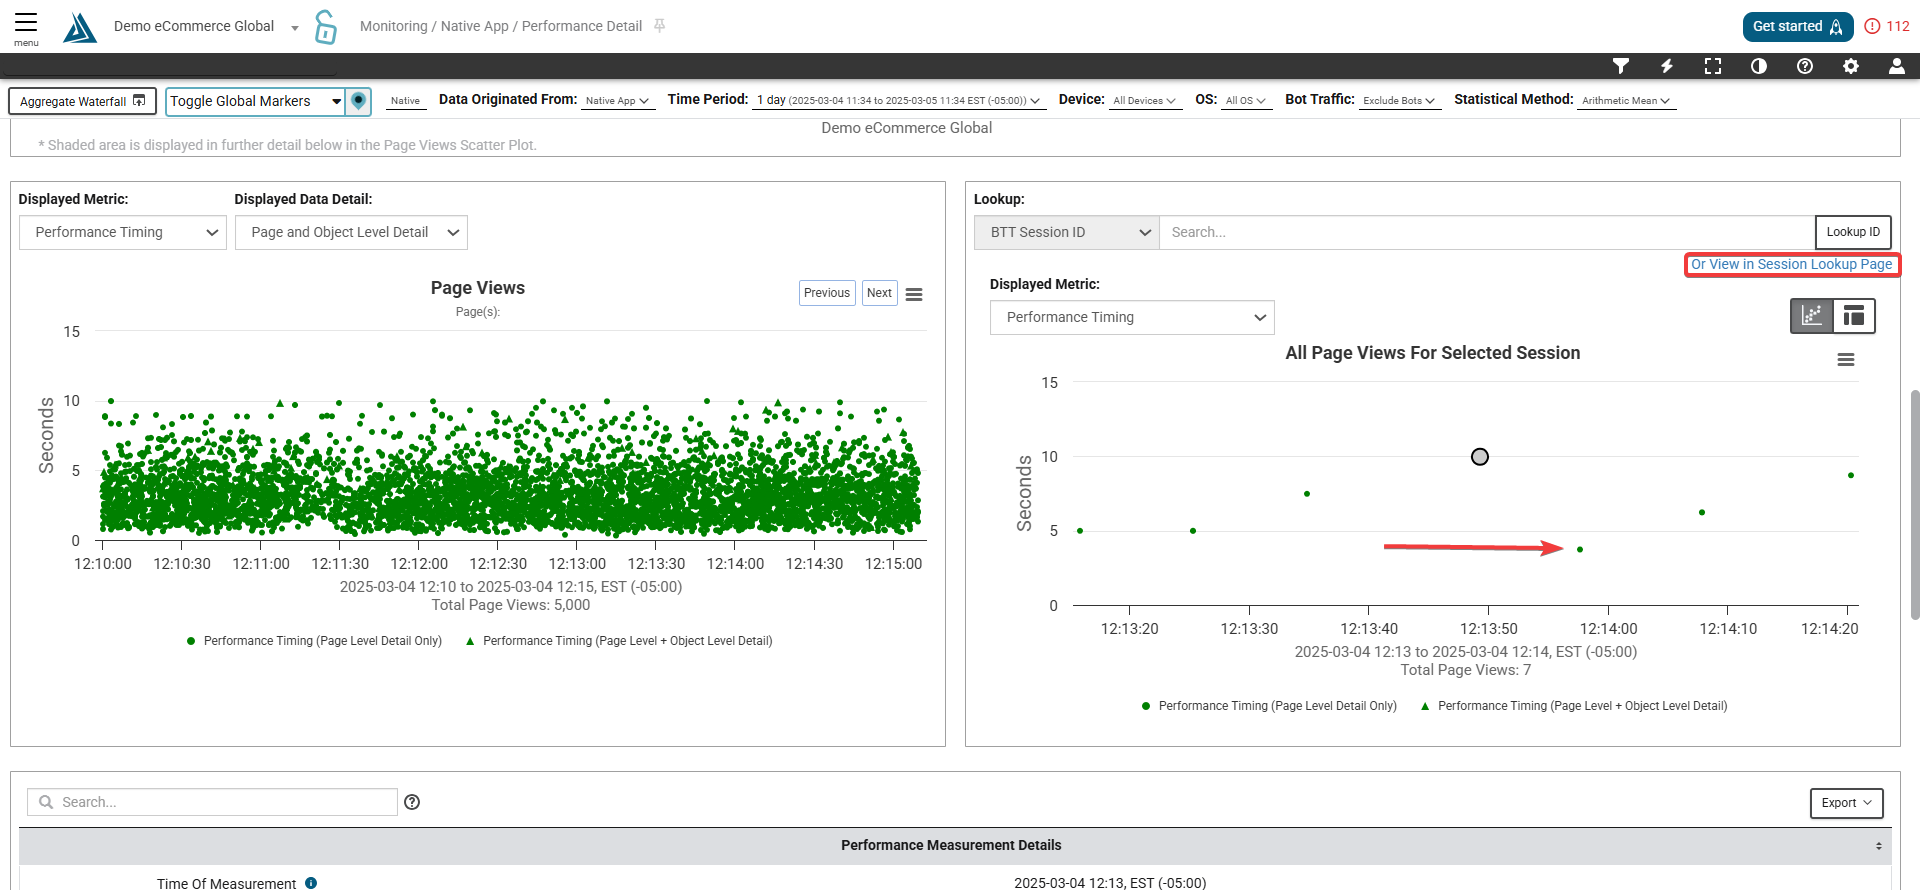Expand Toggle Global Markers dropdown
Screen dimensions: 1920x890
[x=255, y=101]
